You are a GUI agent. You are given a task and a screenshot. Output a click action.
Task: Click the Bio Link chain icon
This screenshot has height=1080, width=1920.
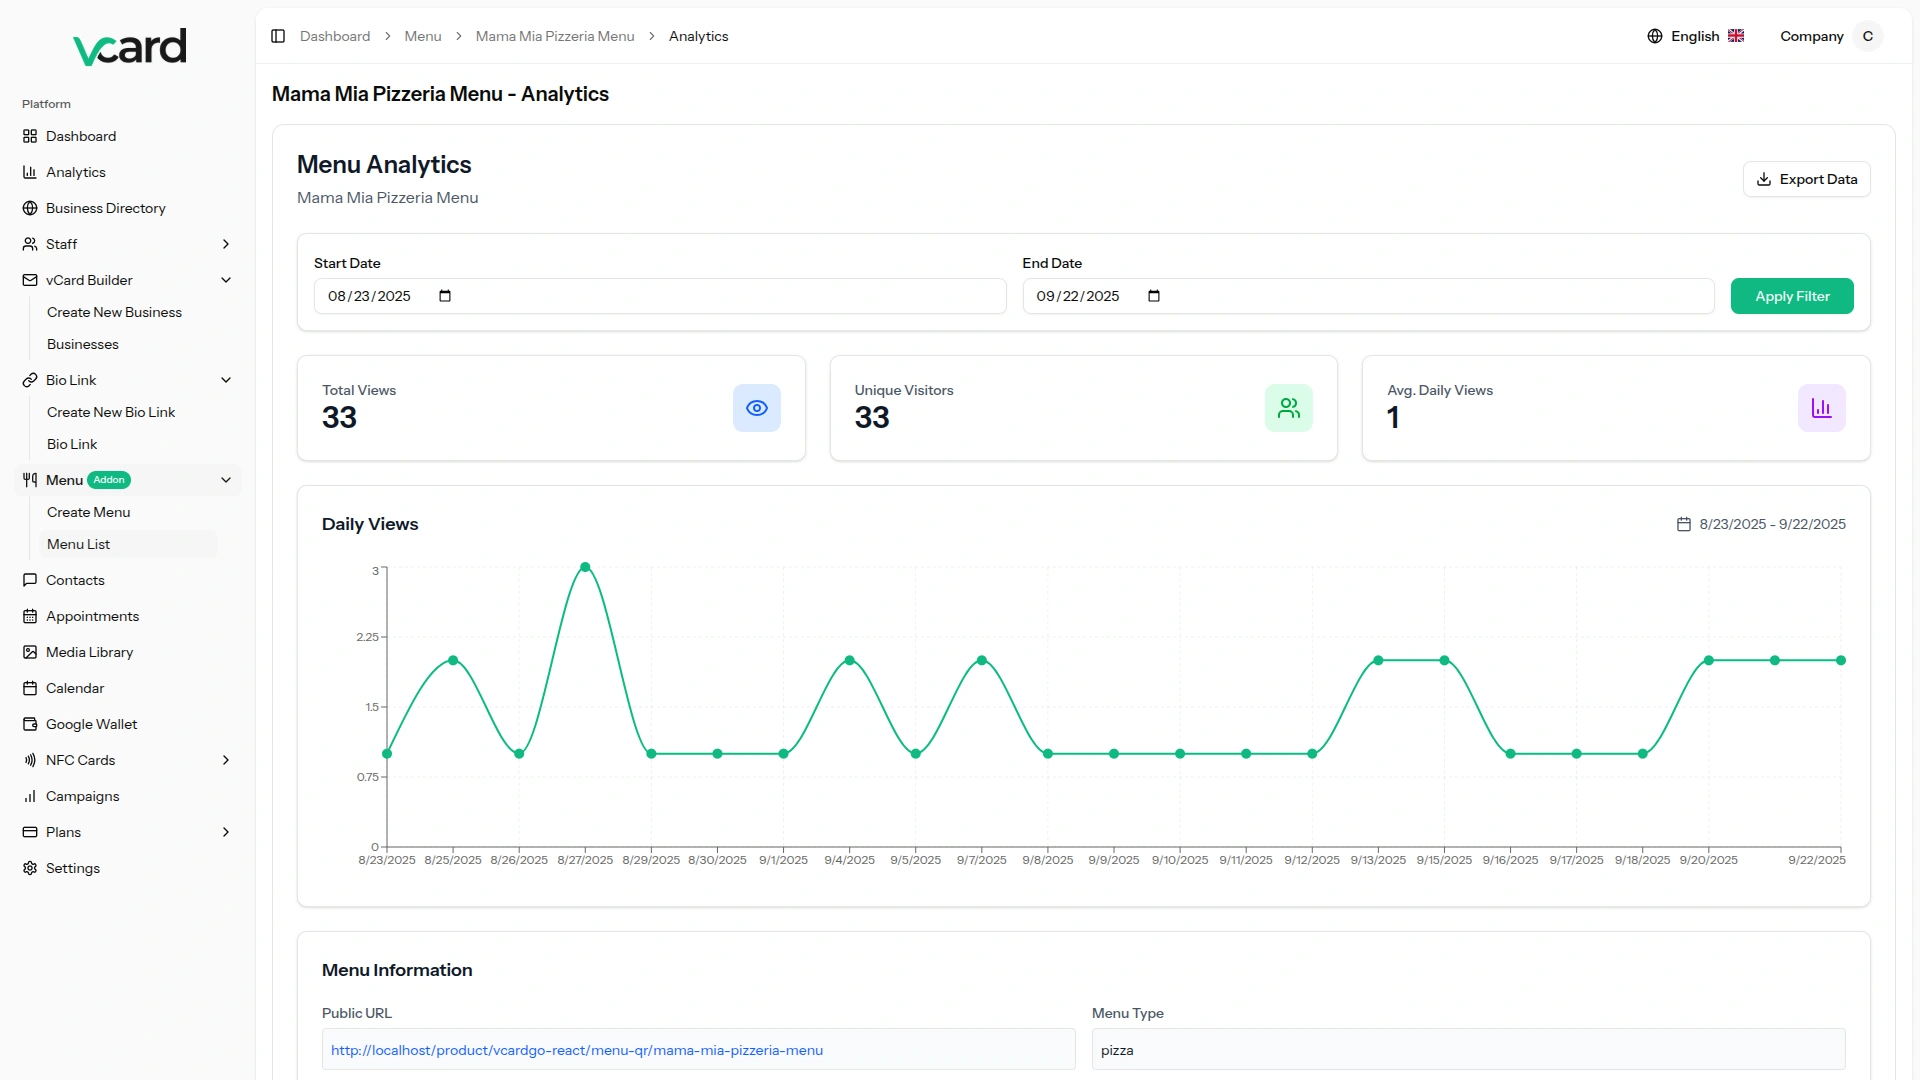pos(30,380)
